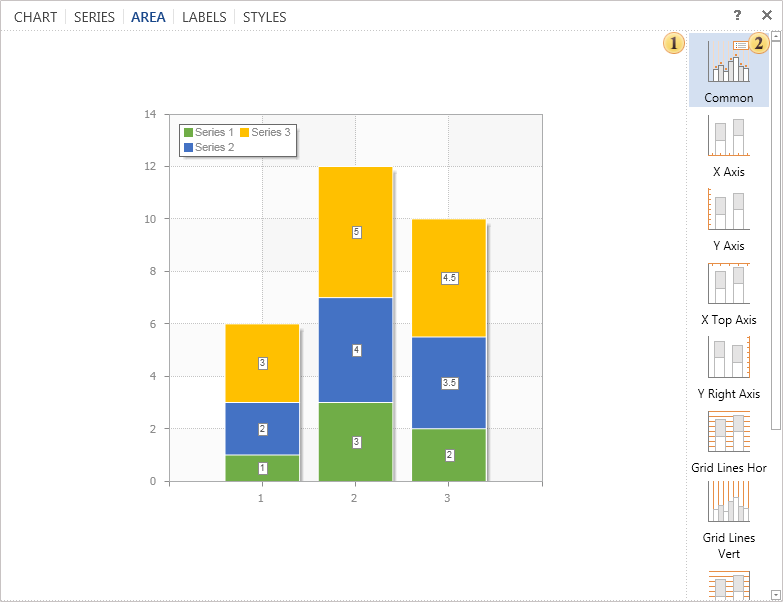This screenshot has height=602, width=783.
Task: Select the Y Right Axis icon
Action: 728,358
